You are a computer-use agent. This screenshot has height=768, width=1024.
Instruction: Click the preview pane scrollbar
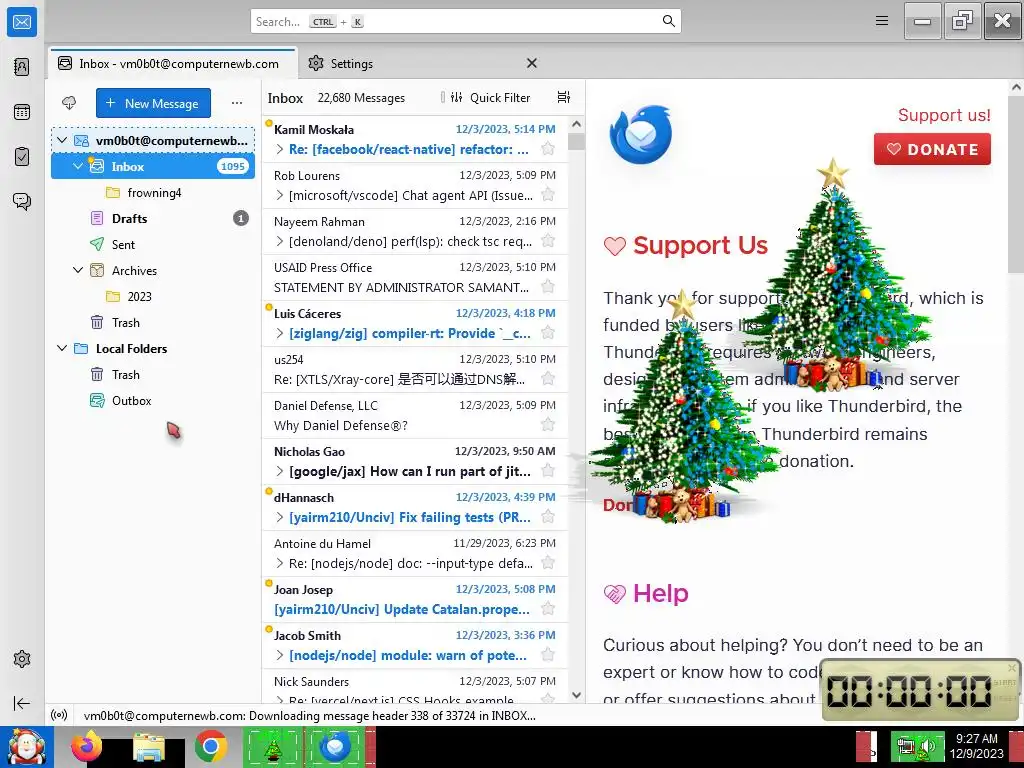(1016, 184)
